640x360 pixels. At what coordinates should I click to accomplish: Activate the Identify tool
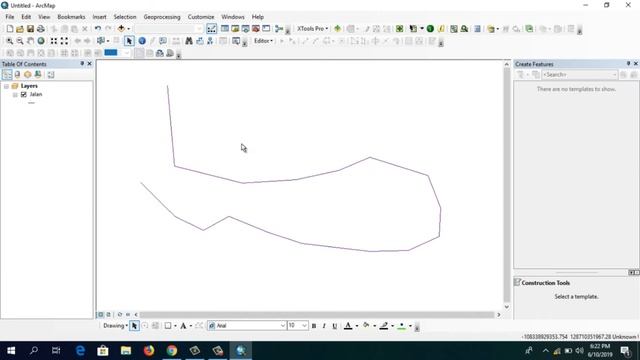142,41
